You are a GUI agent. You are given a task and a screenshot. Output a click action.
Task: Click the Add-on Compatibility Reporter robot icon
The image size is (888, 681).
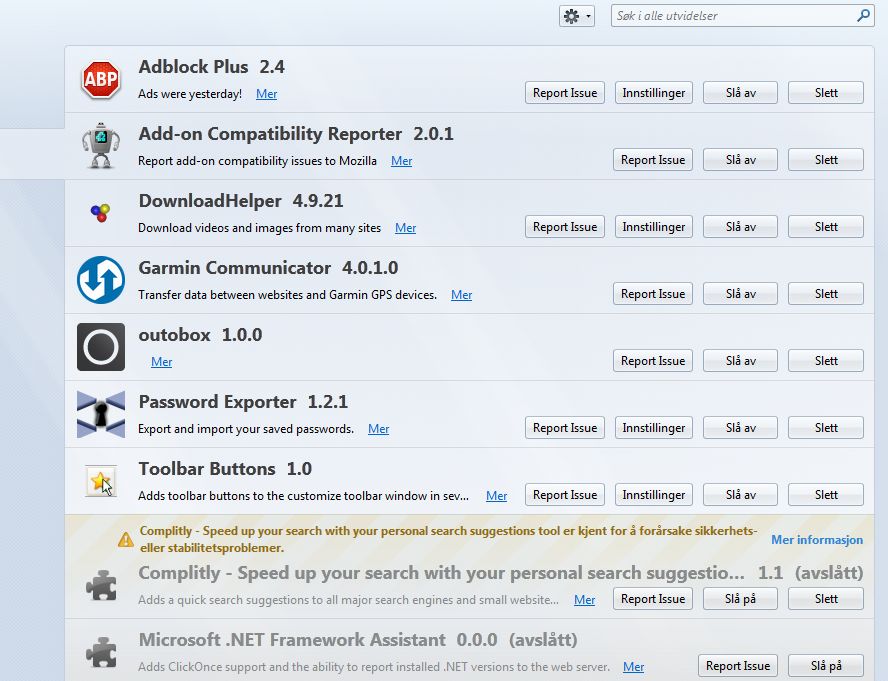coord(101,146)
